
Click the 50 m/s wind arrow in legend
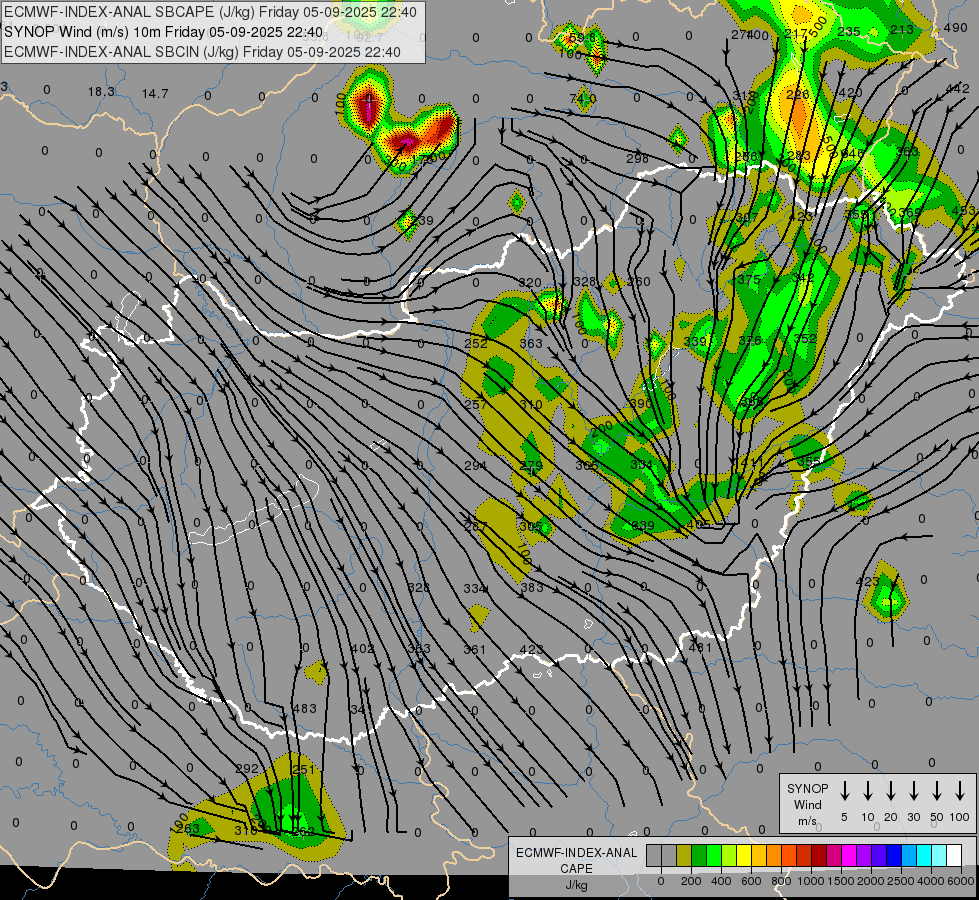[937, 791]
